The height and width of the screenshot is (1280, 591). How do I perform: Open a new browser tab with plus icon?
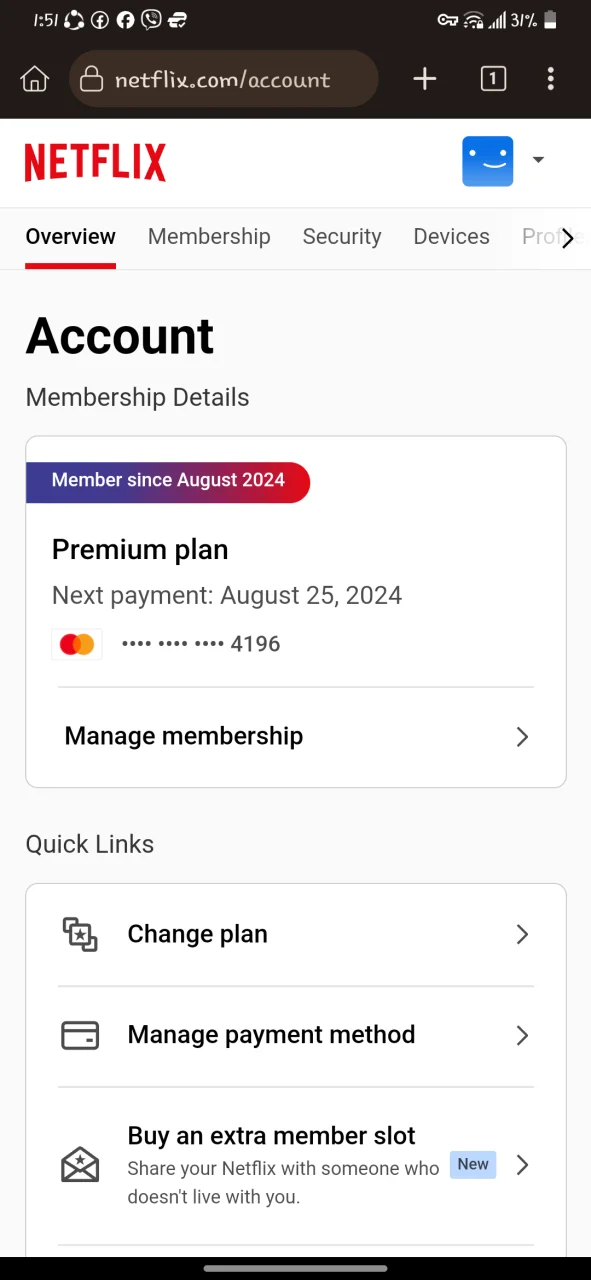[x=425, y=79]
